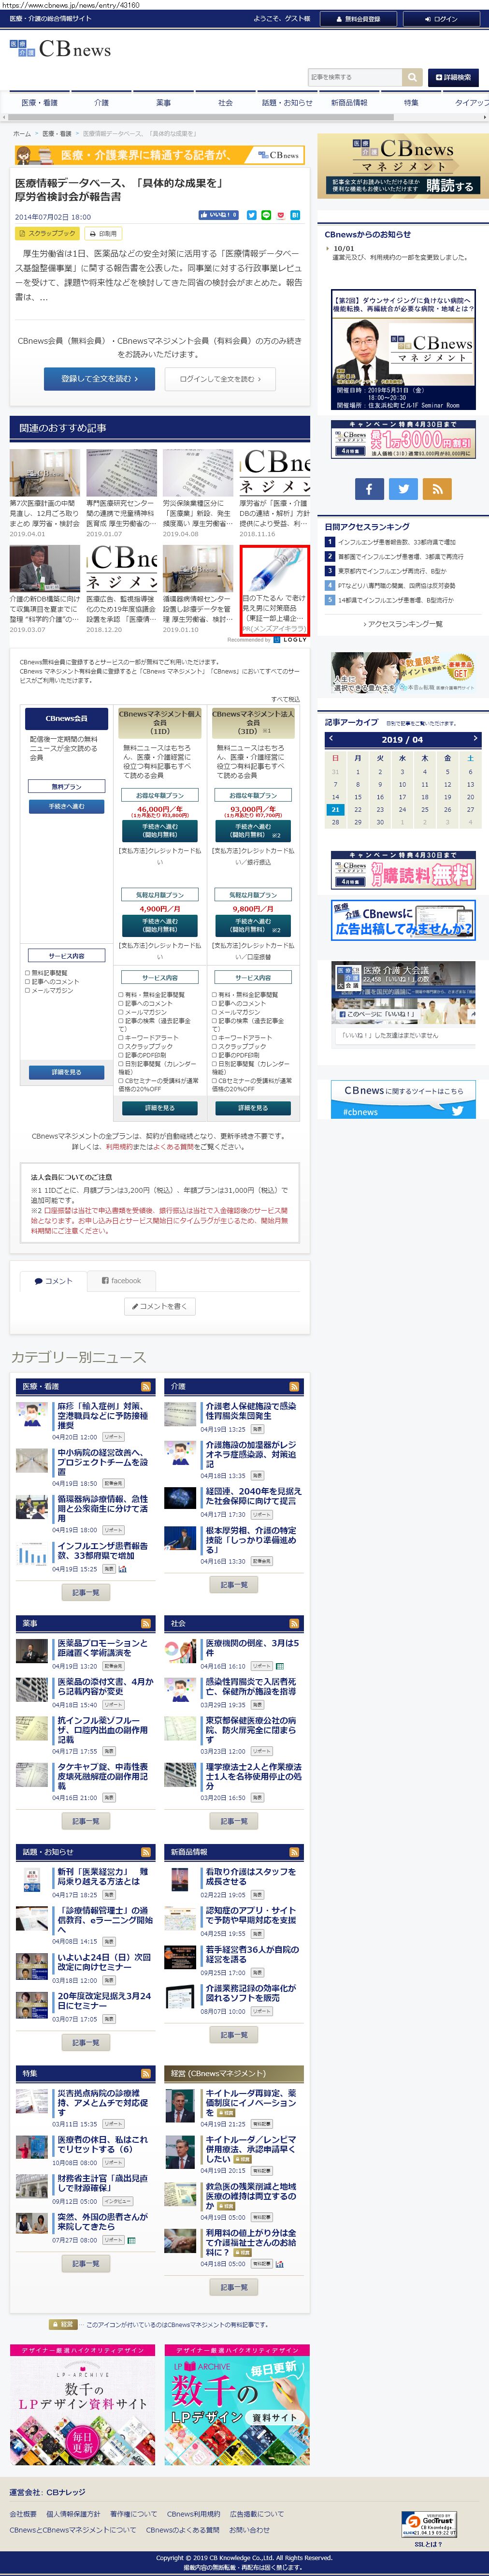
Task: Open Facebook icon in sidebar
Action: (x=368, y=488)
